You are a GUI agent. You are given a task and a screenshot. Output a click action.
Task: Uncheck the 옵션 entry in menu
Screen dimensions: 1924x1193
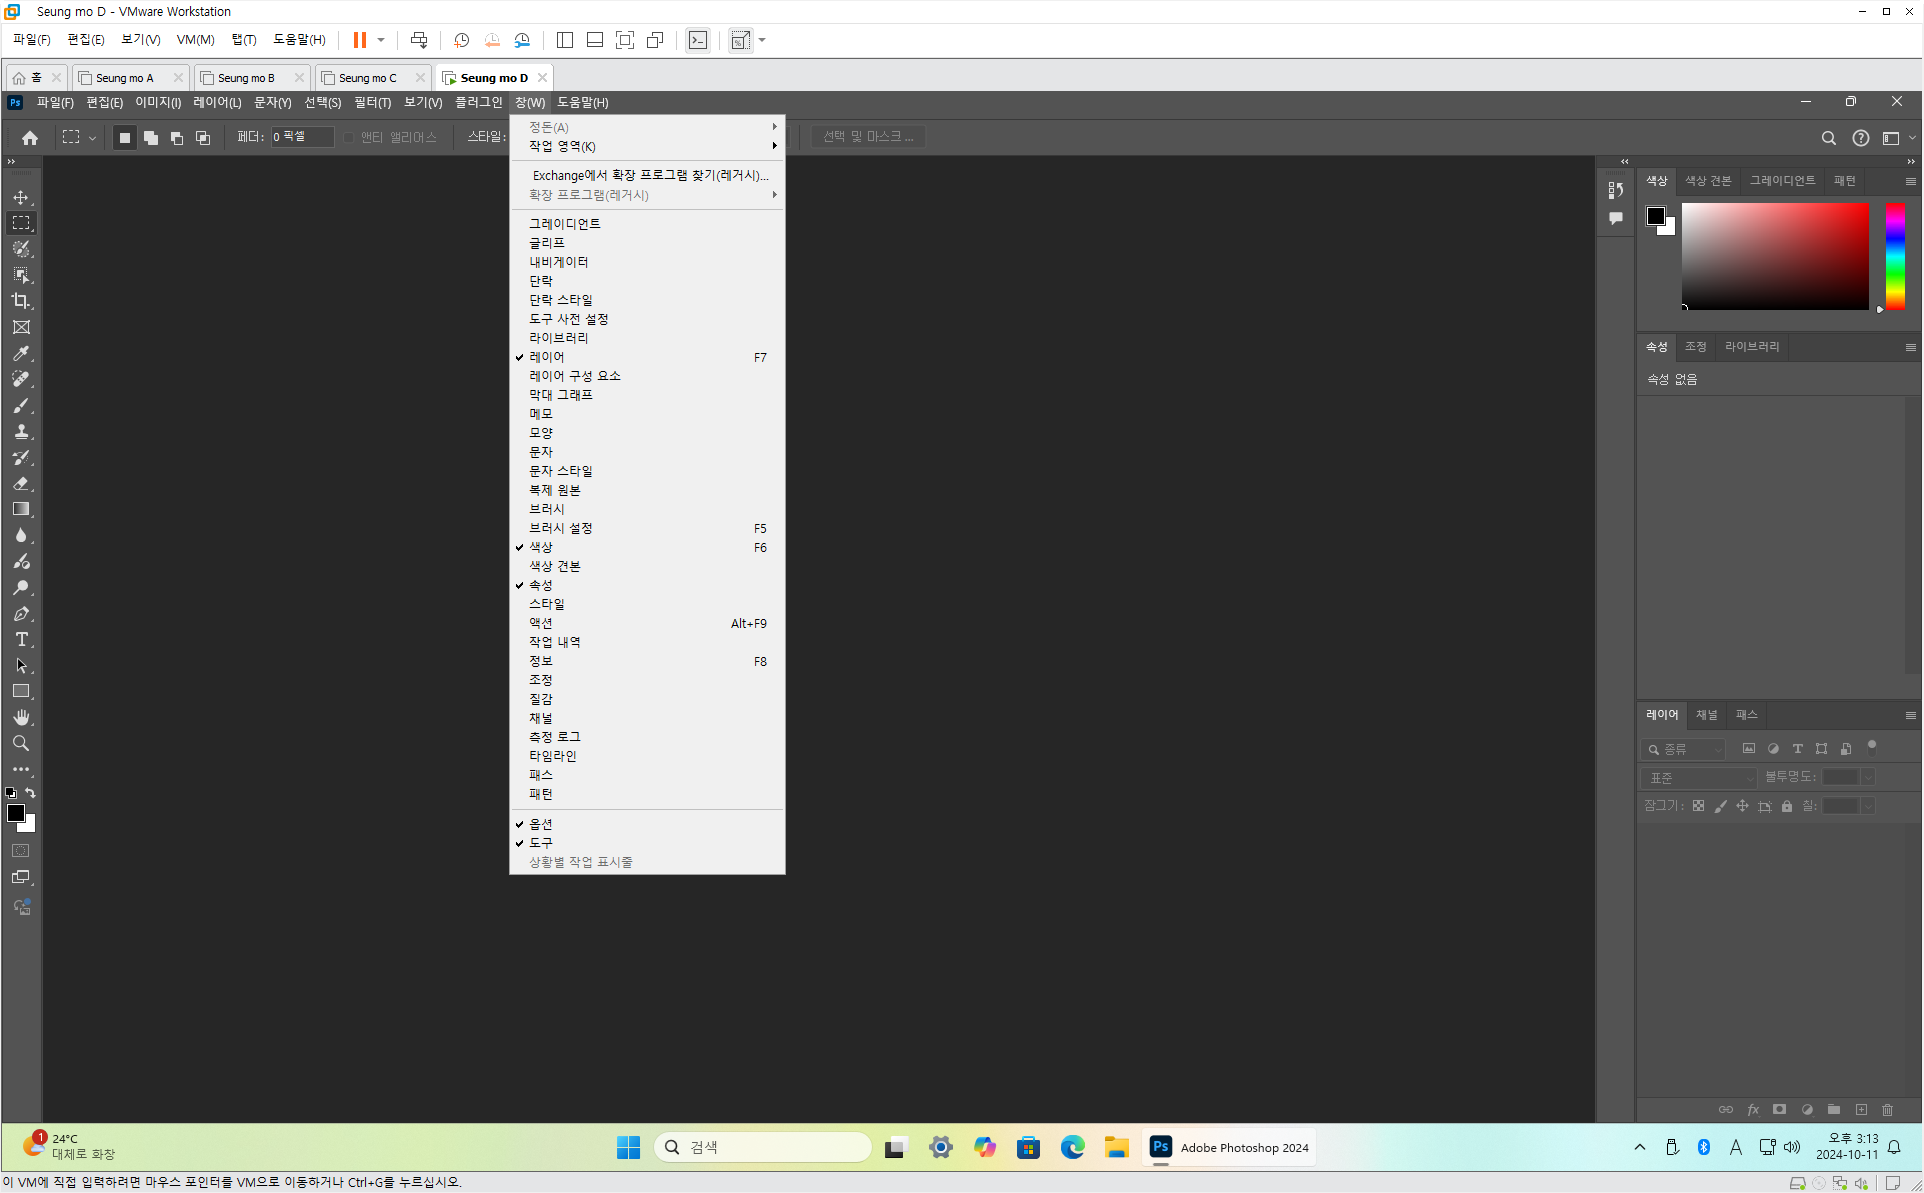pyautogui.click(x=541, y=824)
